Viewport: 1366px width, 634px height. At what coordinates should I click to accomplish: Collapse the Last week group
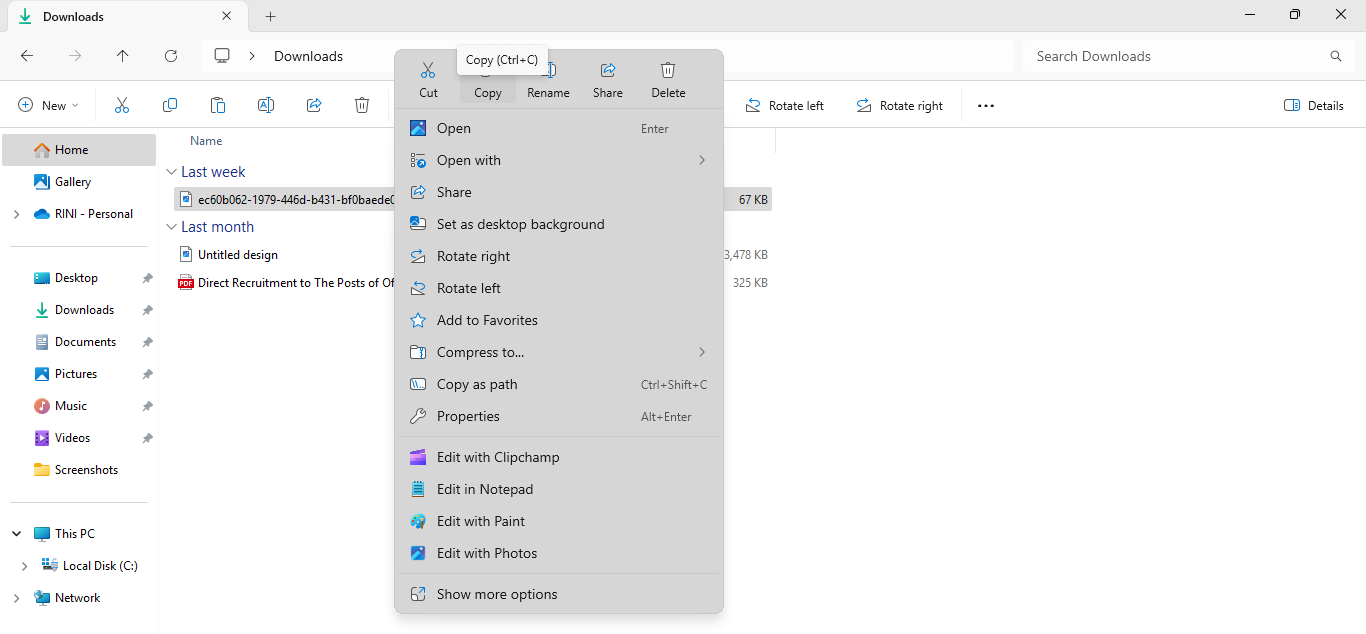click(x=171, y=172)
